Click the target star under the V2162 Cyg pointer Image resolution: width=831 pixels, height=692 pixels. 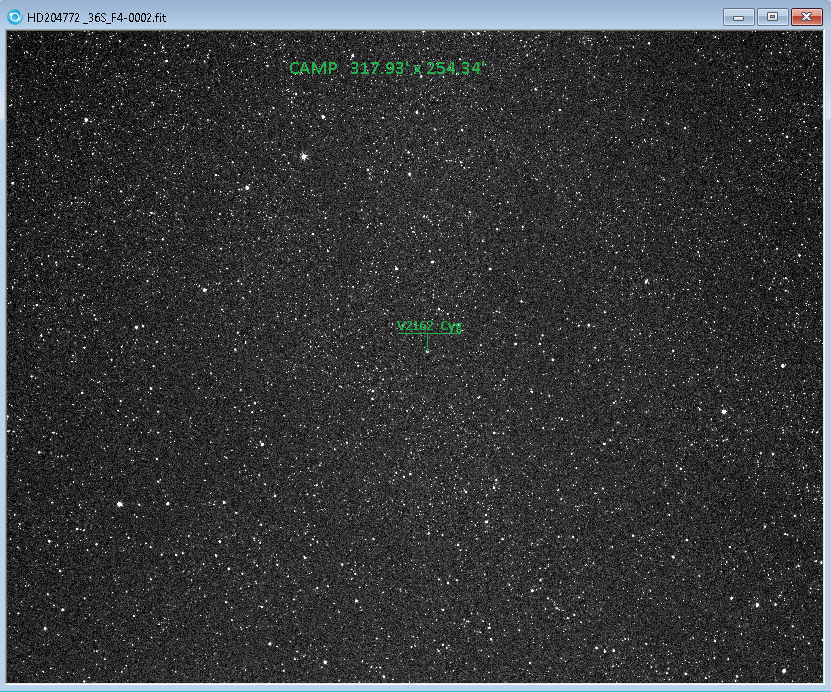tap(428, 352)
